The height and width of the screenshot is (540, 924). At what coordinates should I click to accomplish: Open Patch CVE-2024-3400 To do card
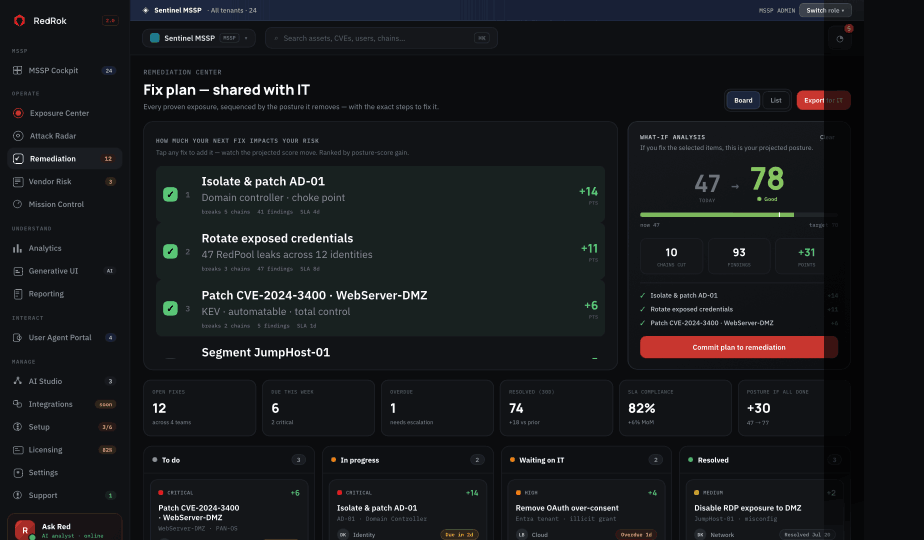[x=229, y=511]
